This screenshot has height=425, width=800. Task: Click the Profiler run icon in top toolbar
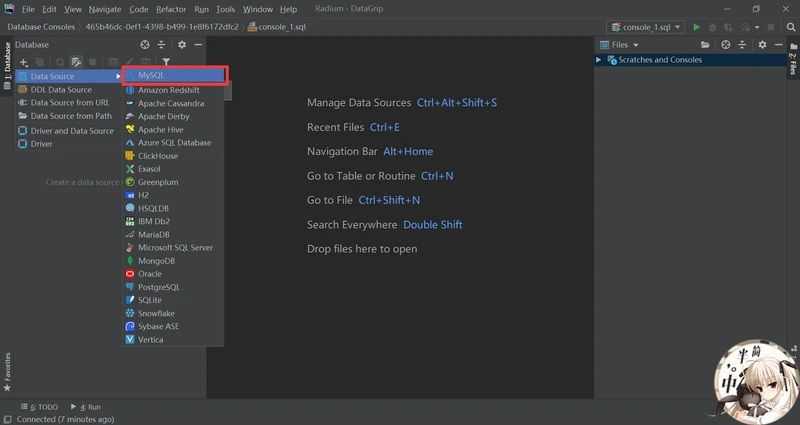746,27
